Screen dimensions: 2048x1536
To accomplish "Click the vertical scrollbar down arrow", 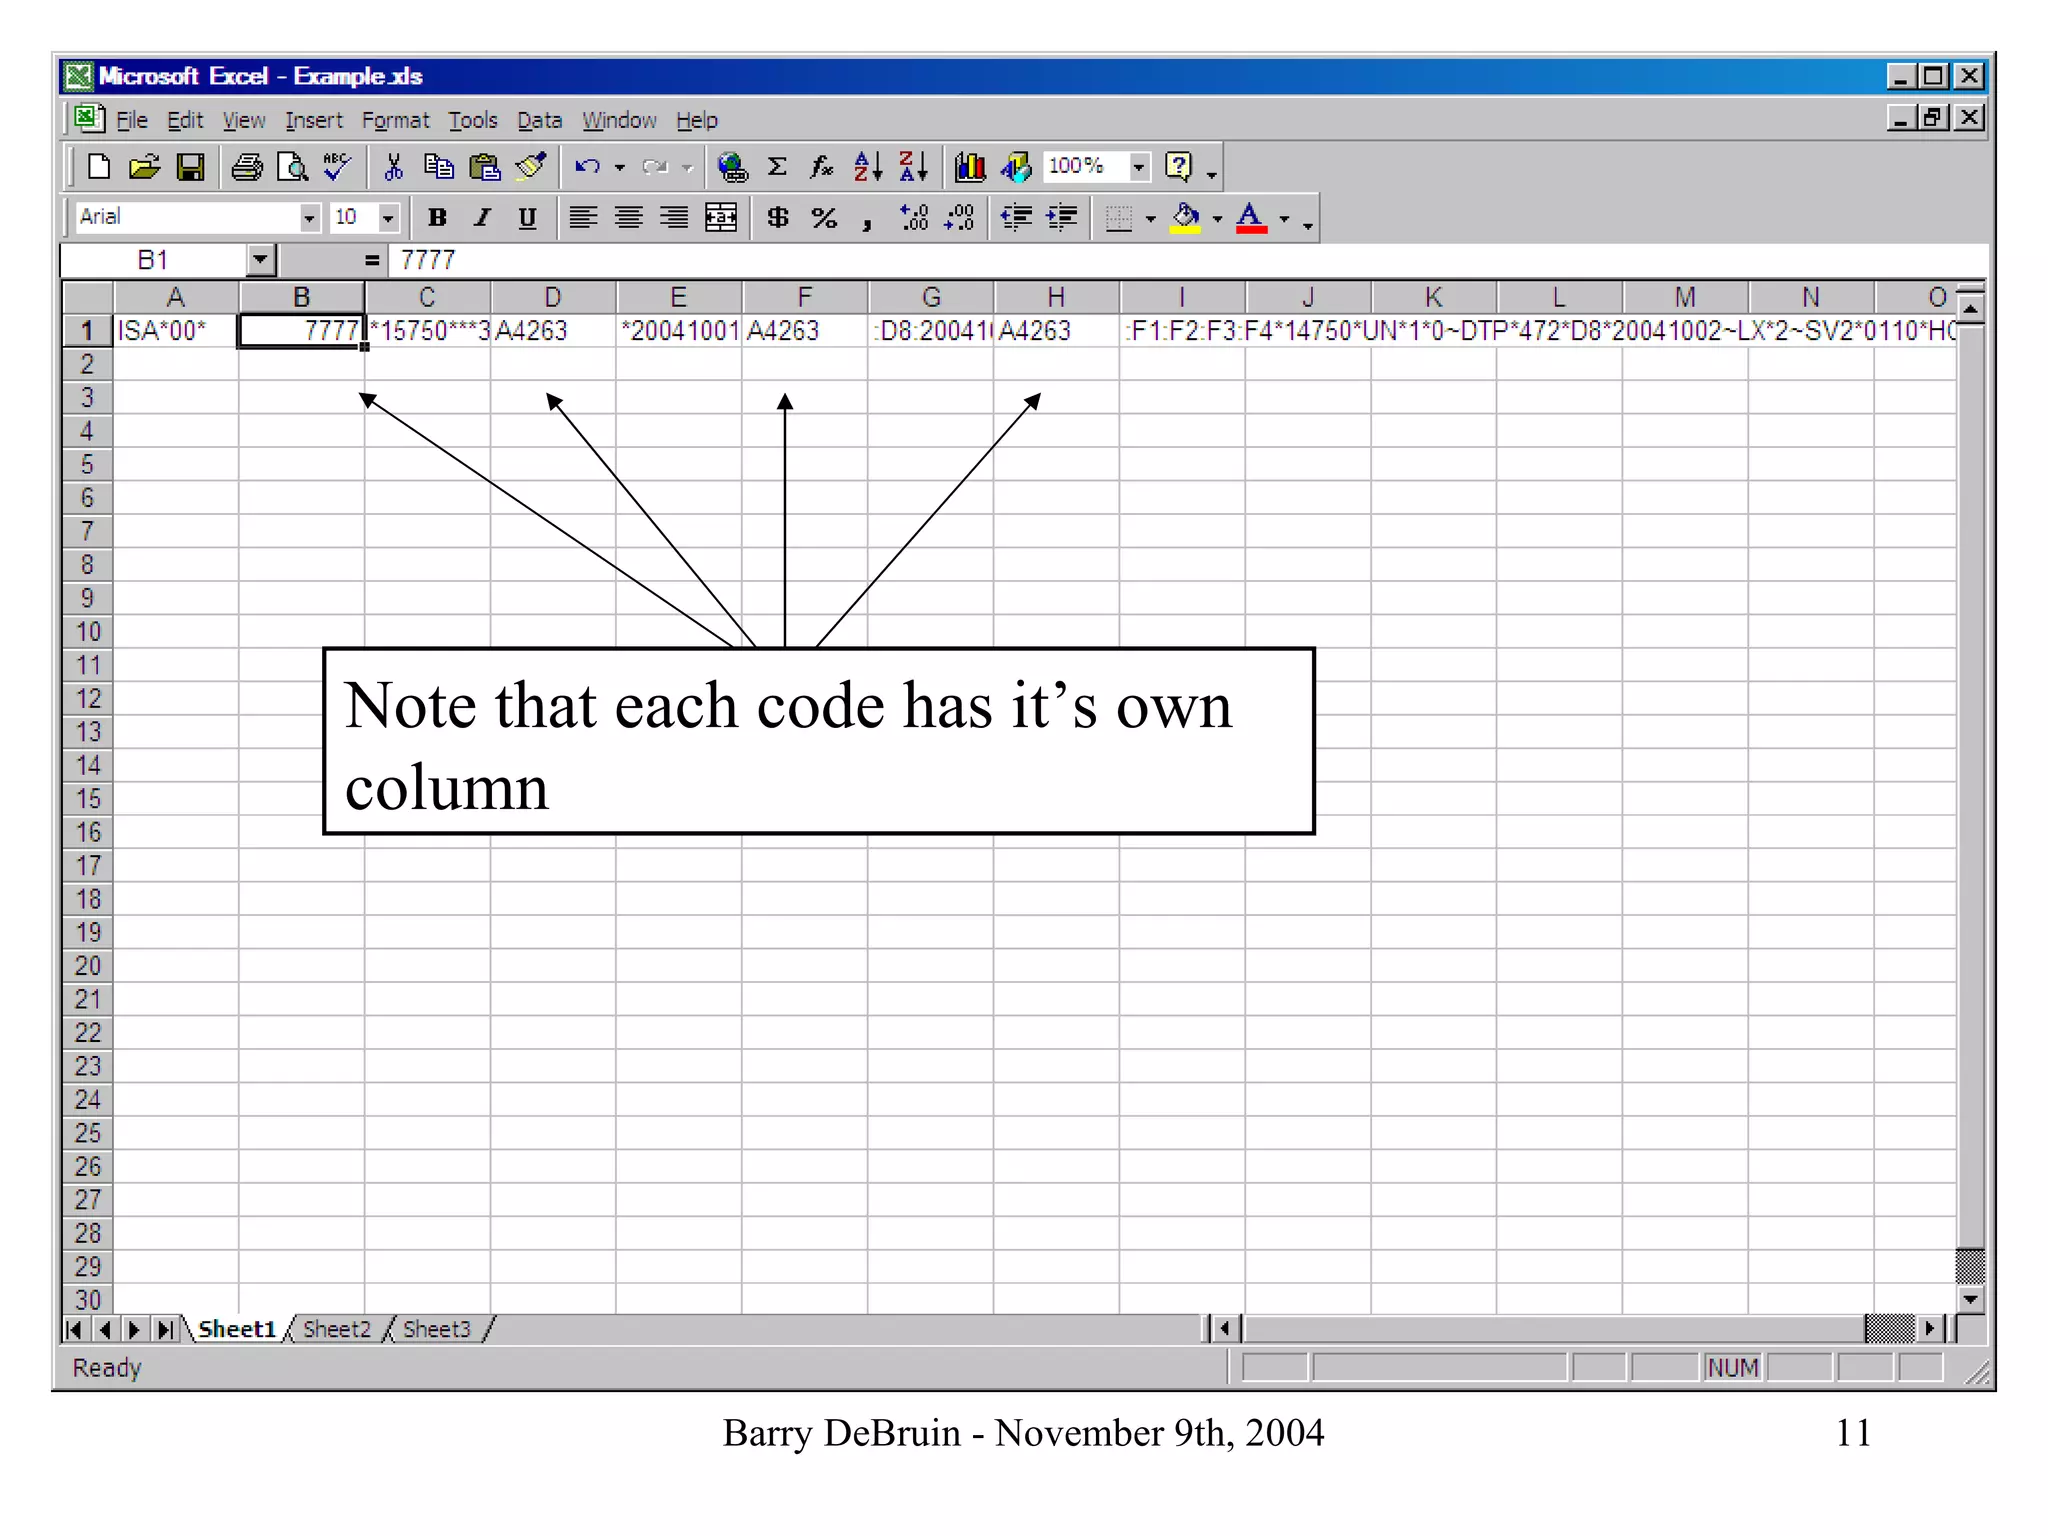I will pyautogui.click(x=1970, y=1299).
